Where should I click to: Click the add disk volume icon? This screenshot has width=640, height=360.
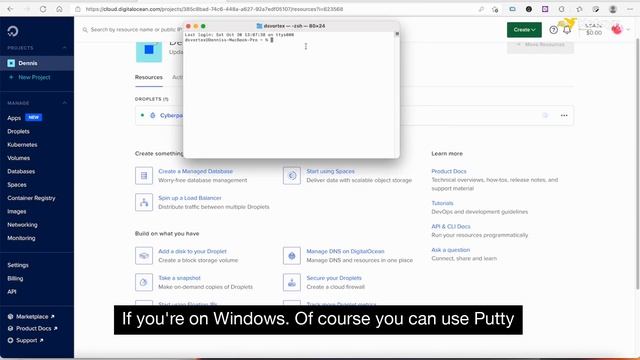[x=144, y=256]
